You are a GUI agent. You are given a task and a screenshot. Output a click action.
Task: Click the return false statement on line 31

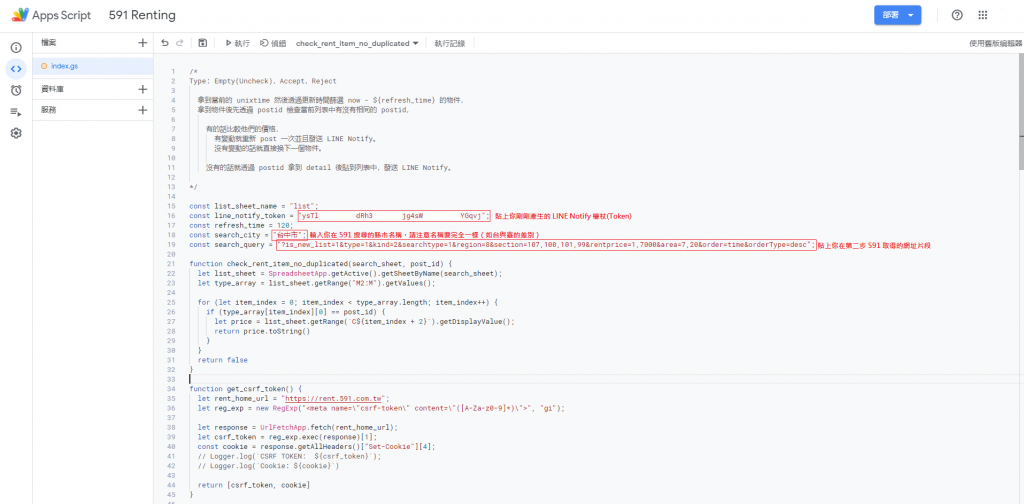223,360
